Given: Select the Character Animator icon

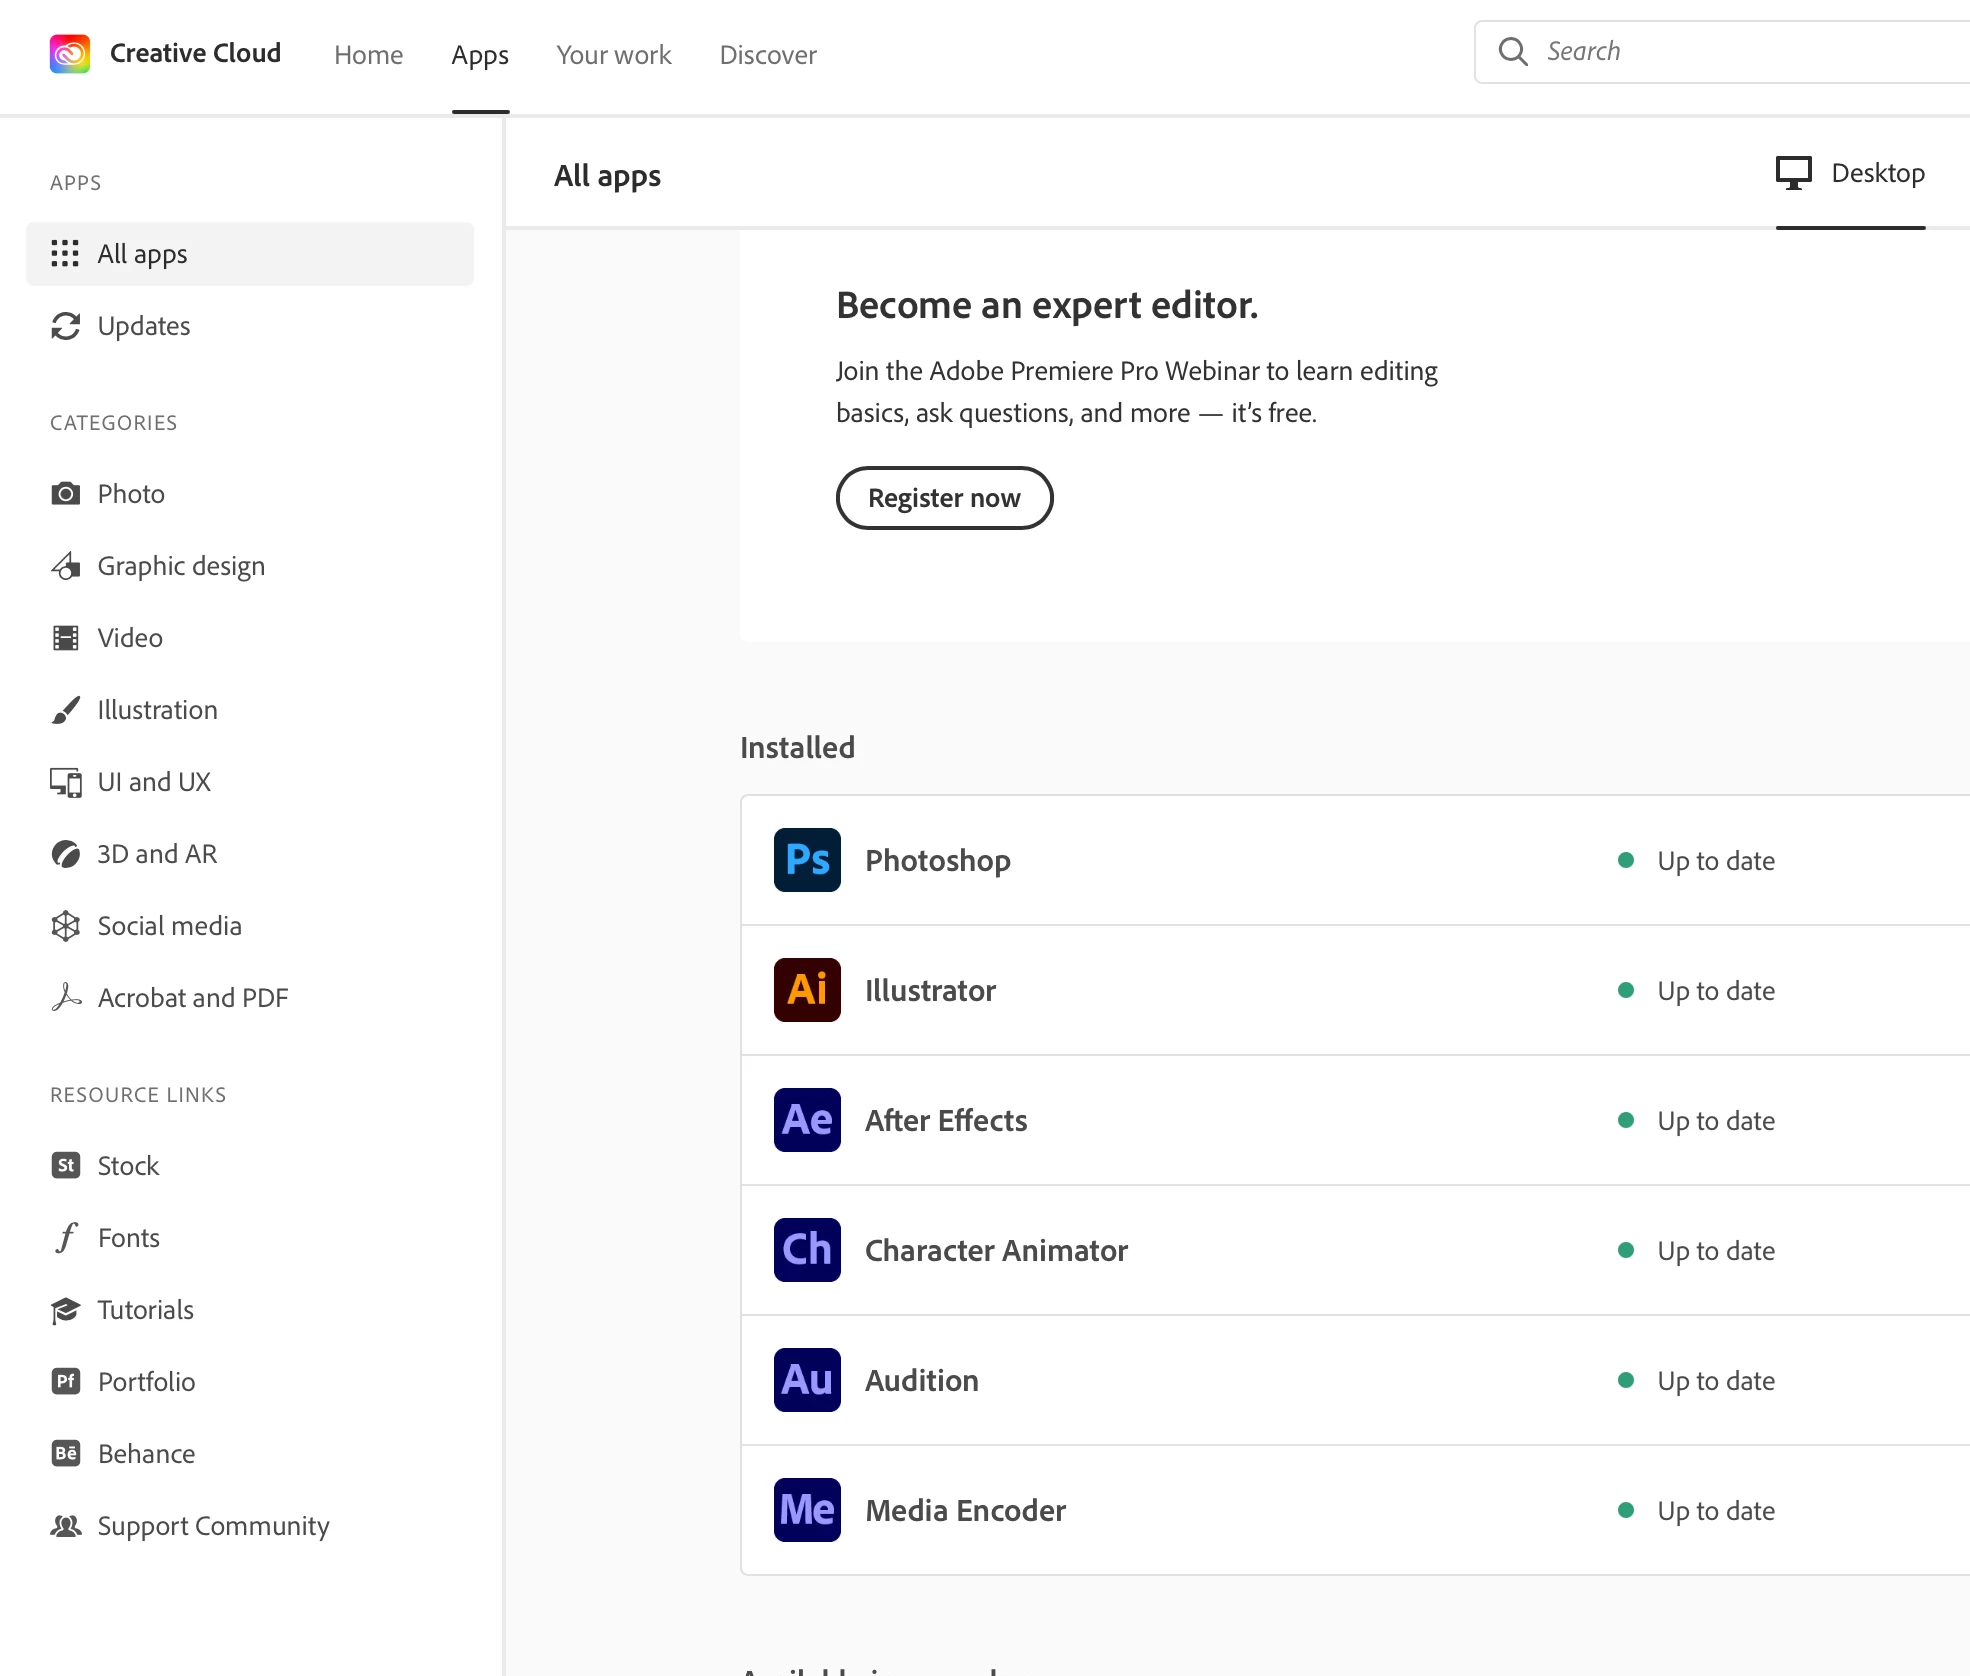Looking at the screenshot, I should (x=806, y=1250).
